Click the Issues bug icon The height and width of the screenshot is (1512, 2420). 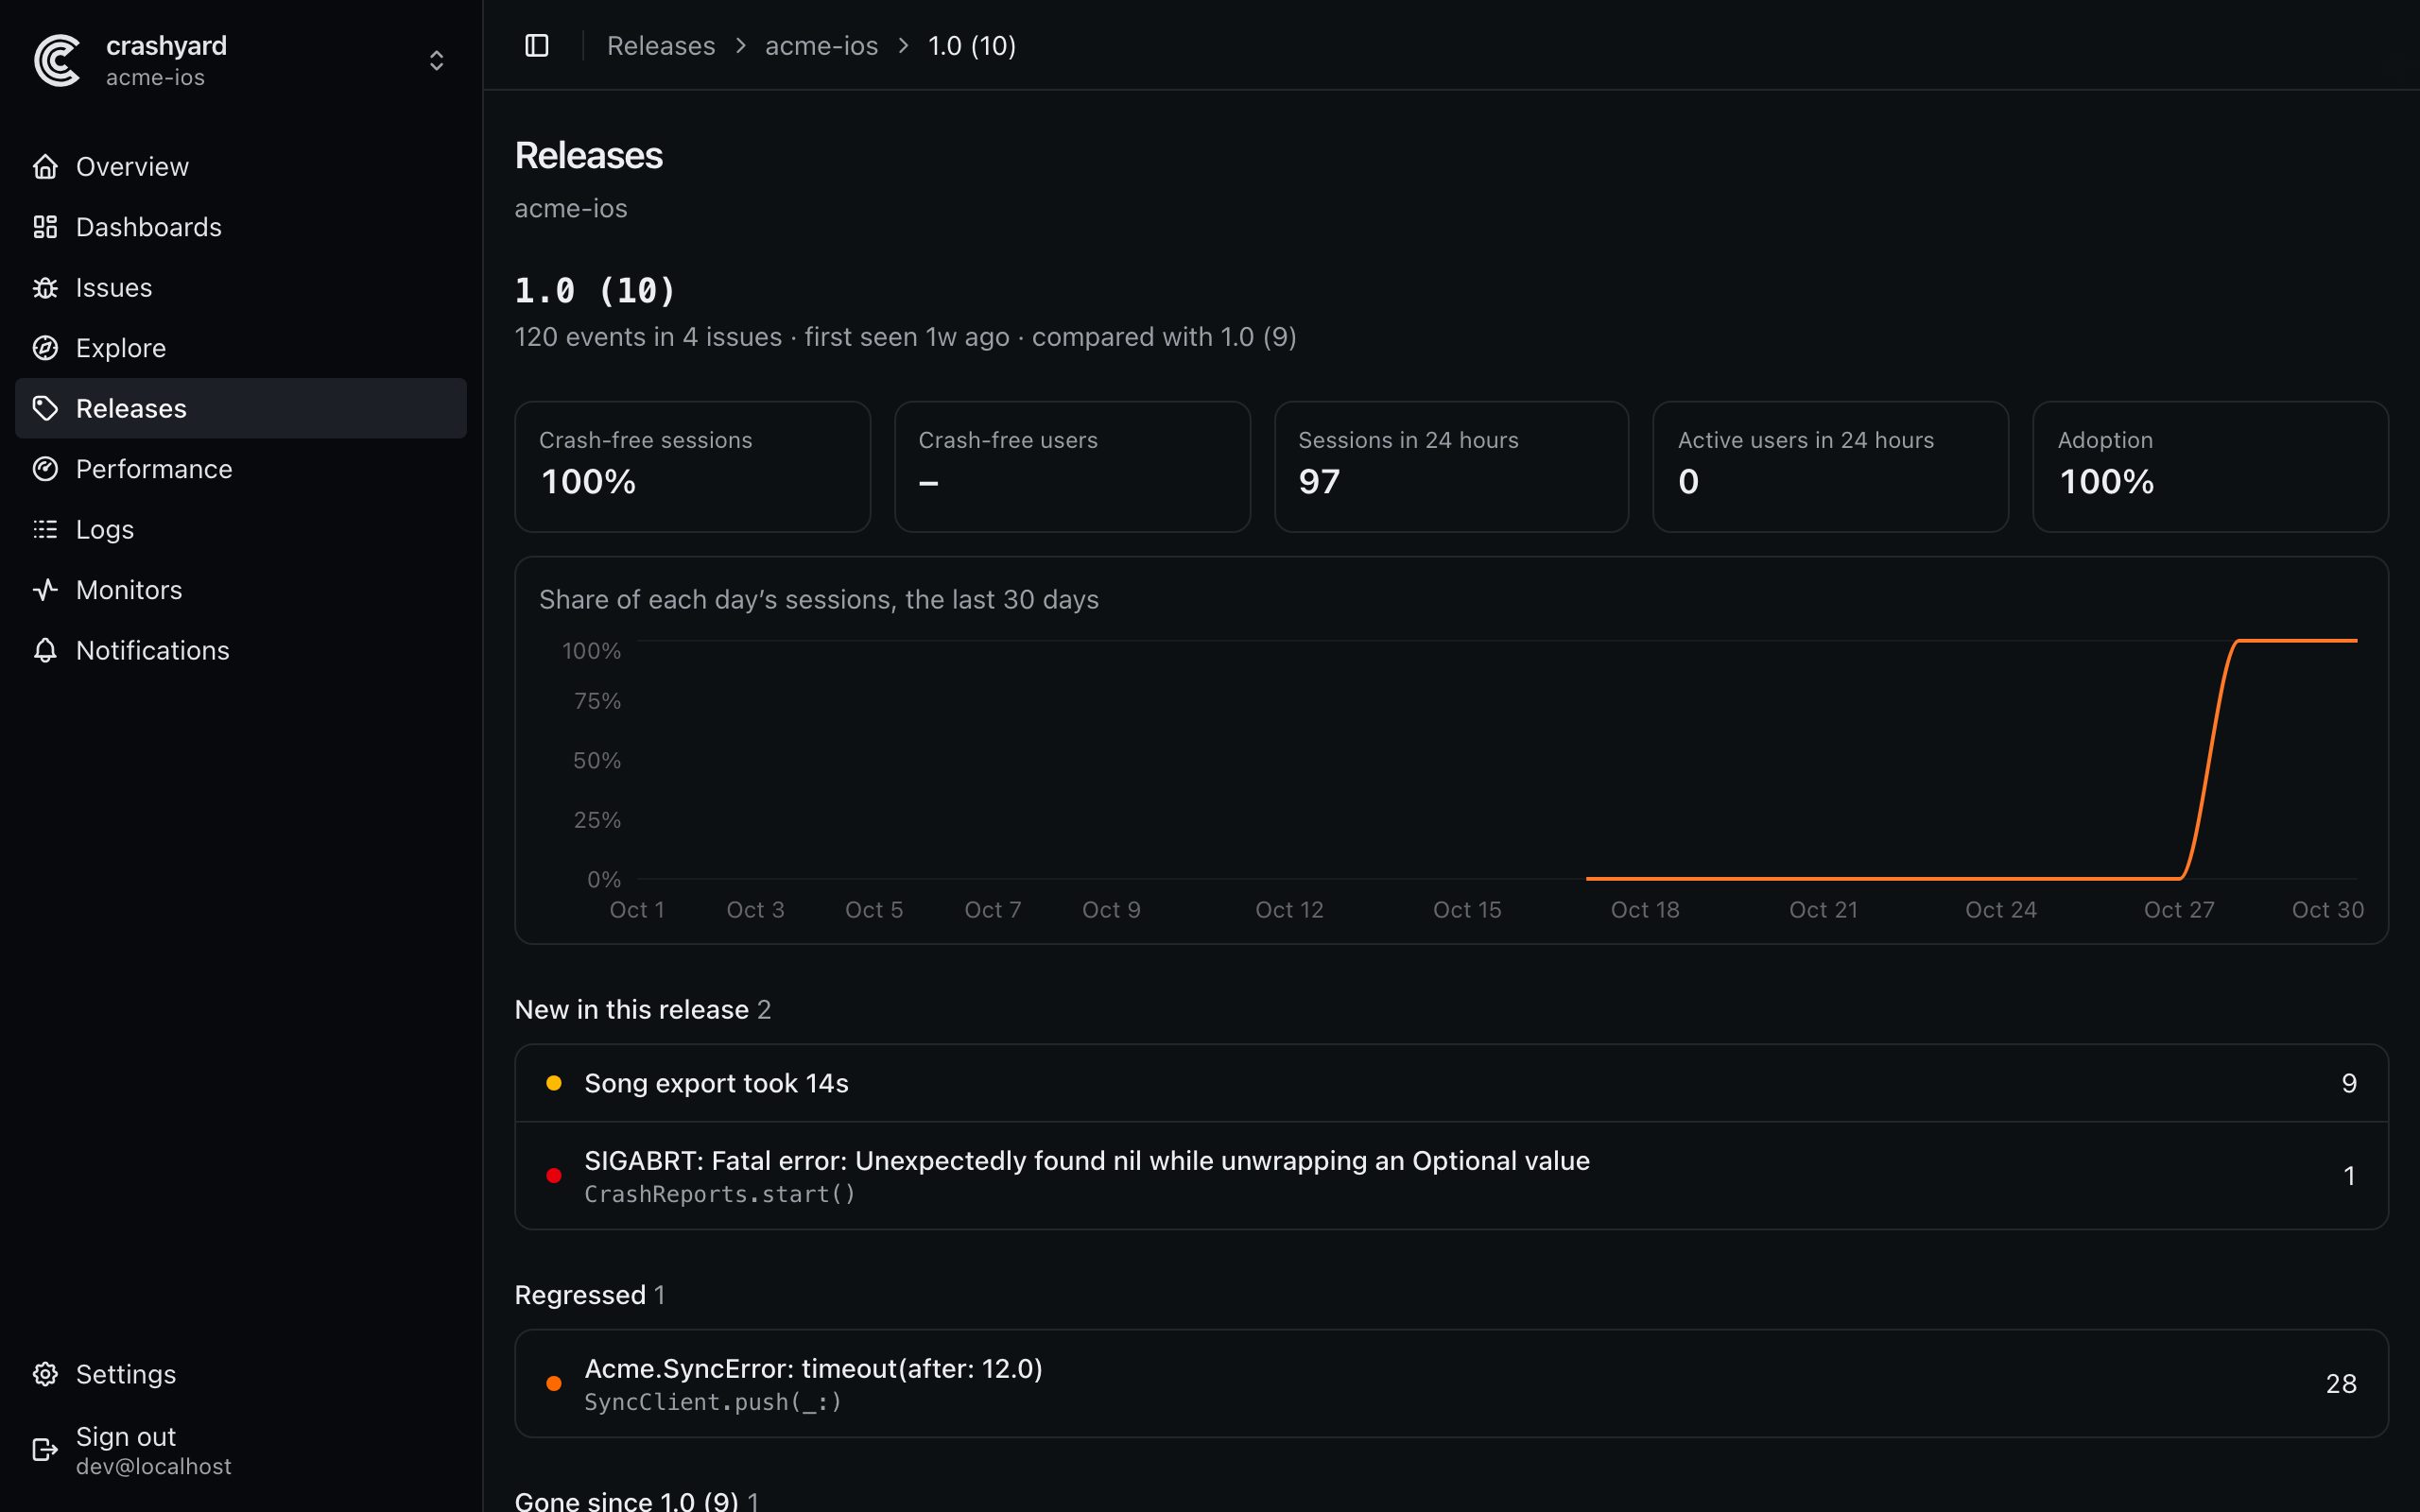[45, 287]
